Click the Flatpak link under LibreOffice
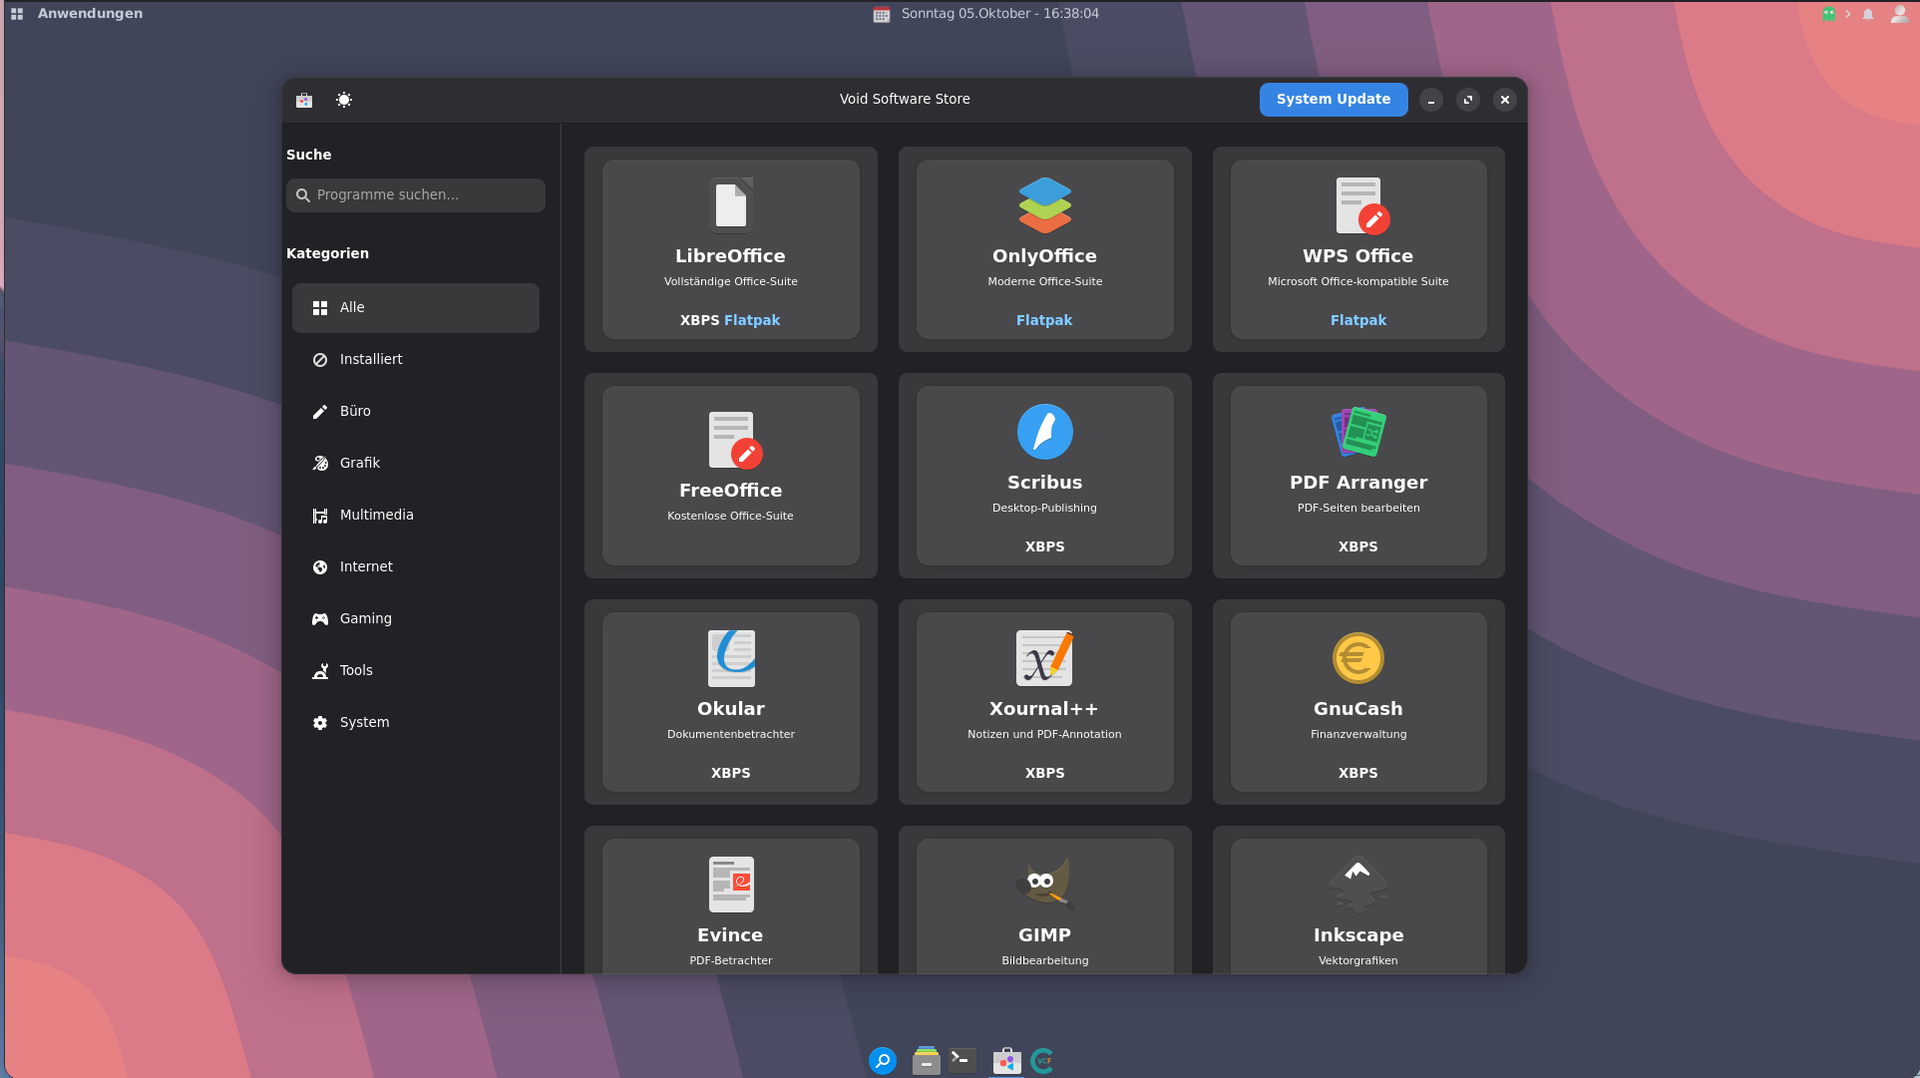Screen dimensions: 1920x1078 pyautogui.click(x=752, y=320)
